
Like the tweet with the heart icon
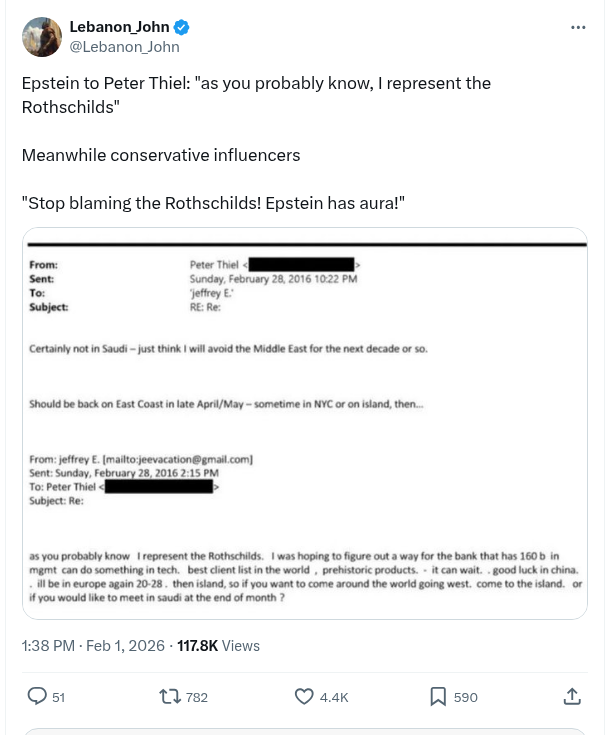[x=304, y=696]
